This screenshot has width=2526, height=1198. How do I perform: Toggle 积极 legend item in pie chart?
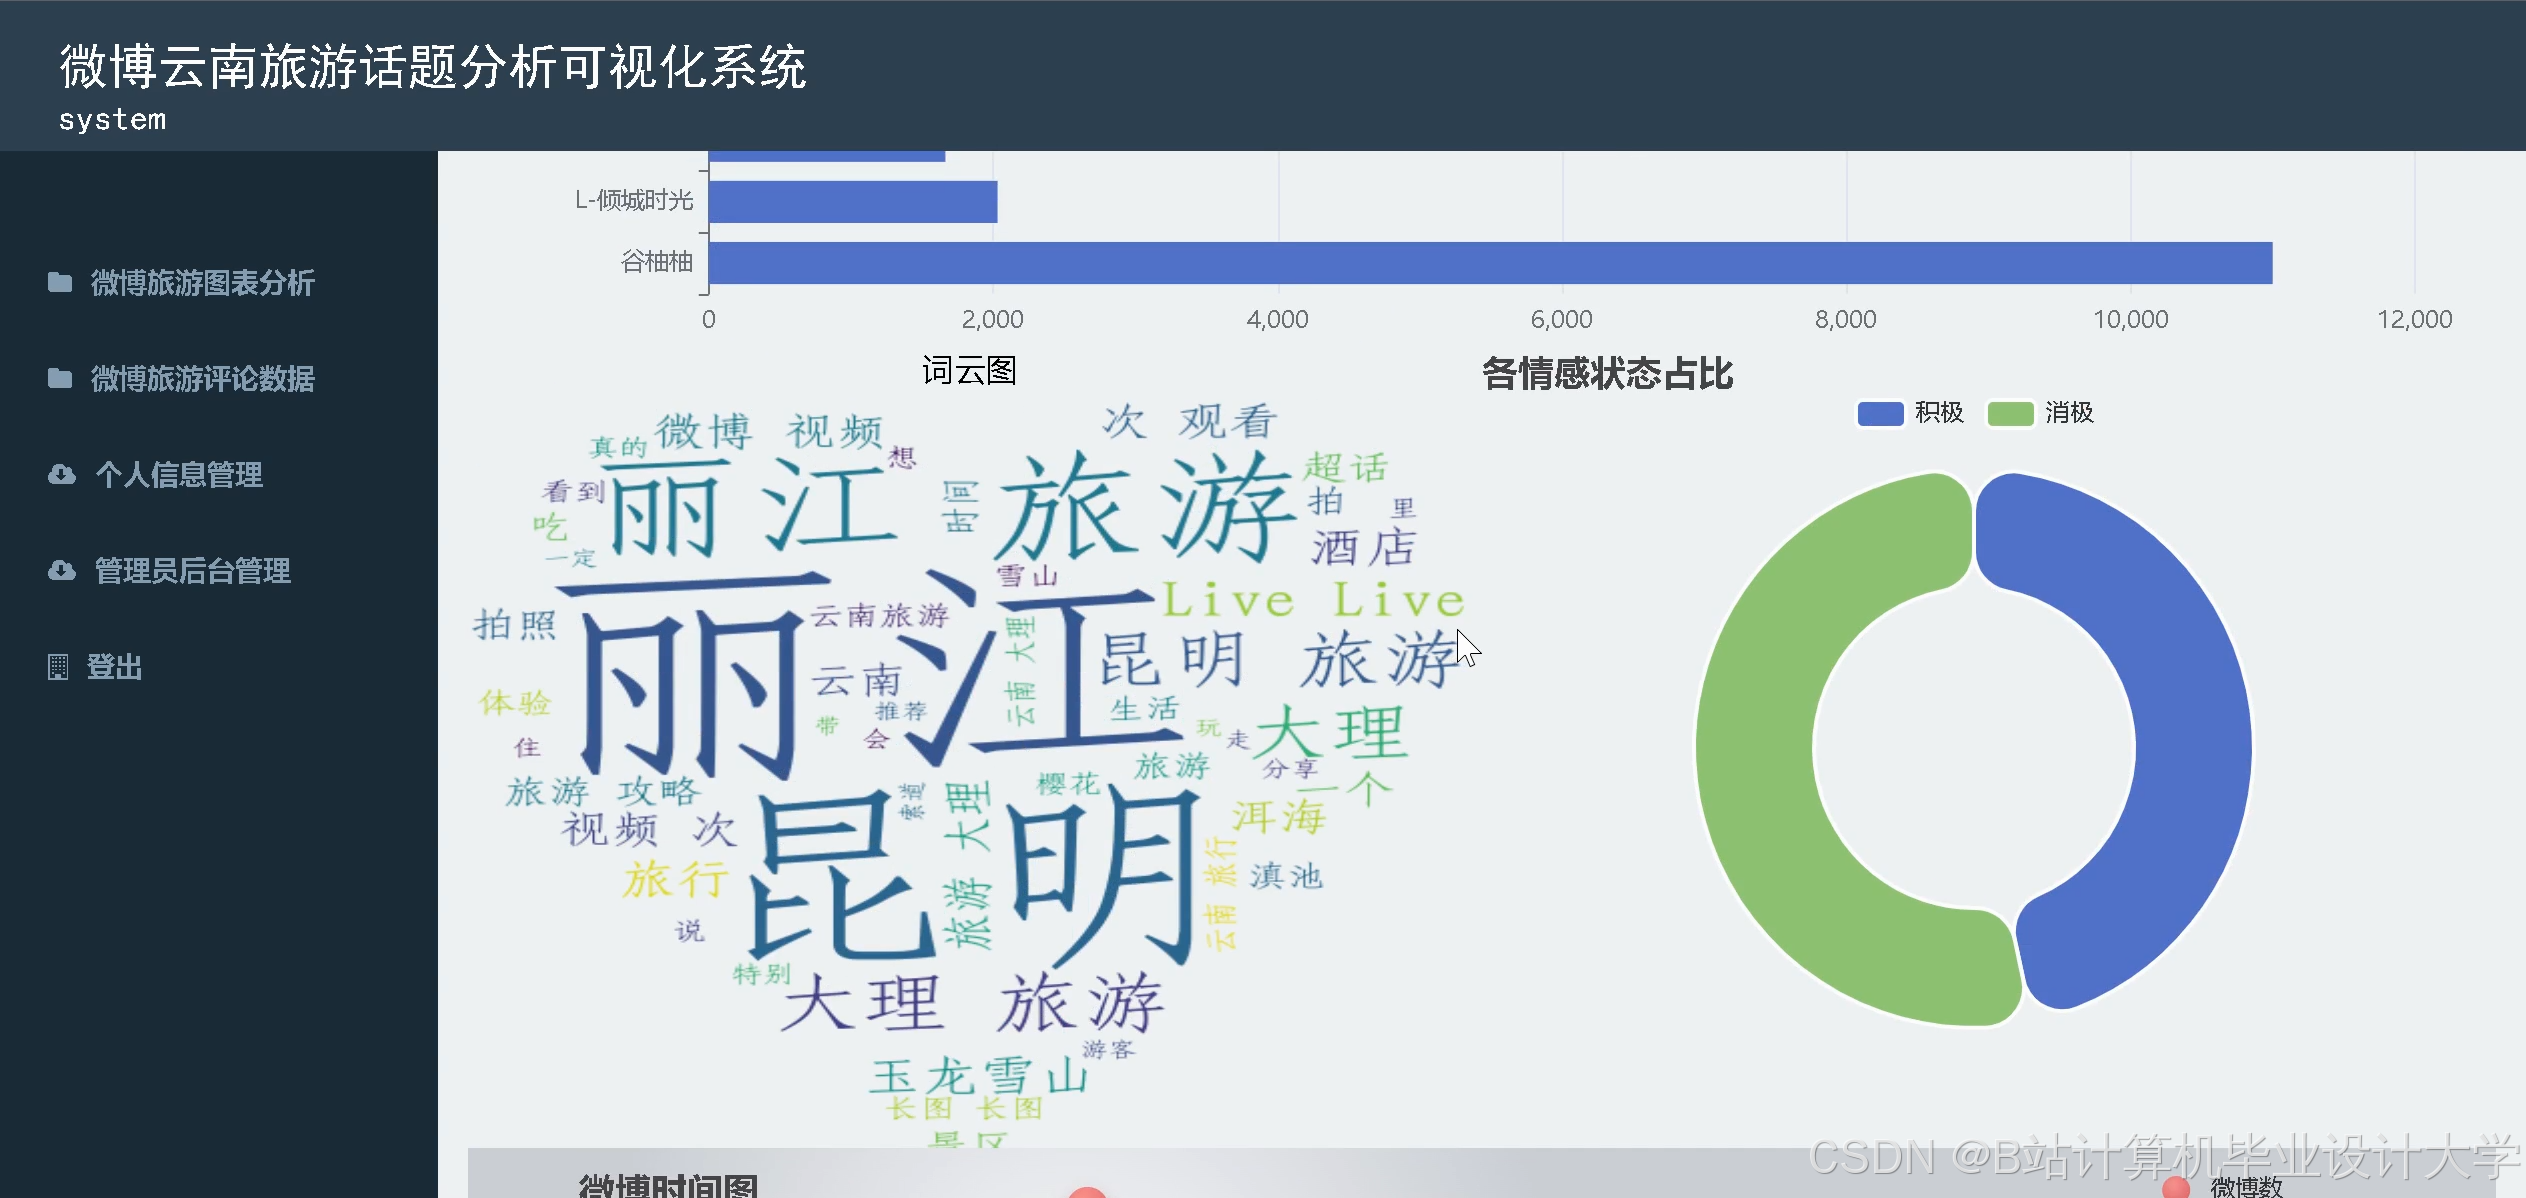(x=1938, y=413)
